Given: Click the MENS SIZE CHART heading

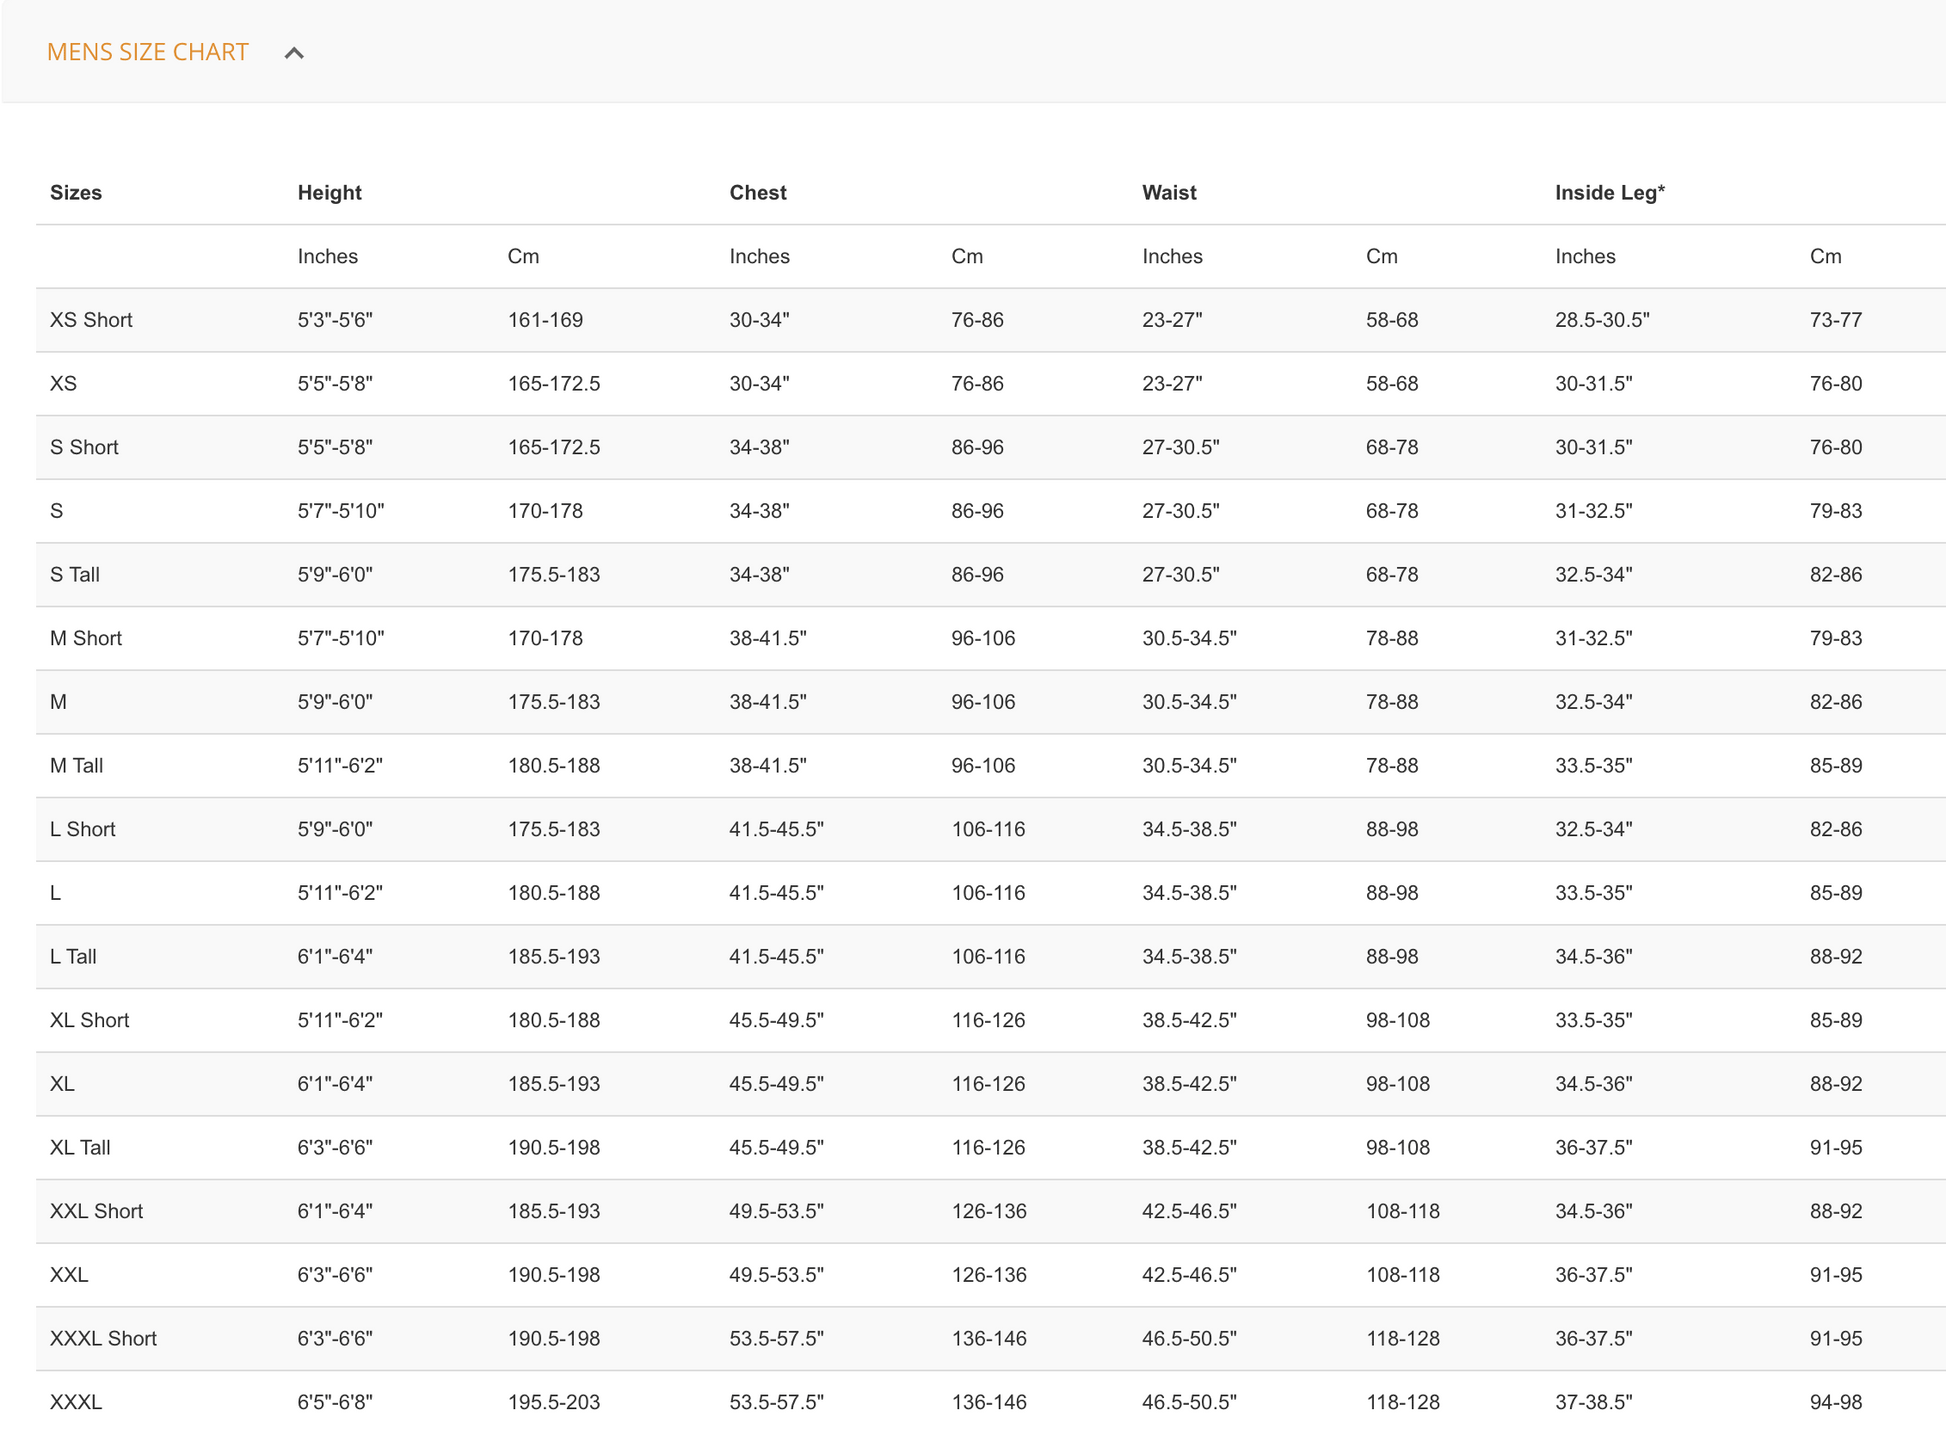Looking at the screenshot, I should (x=148, y=52).
